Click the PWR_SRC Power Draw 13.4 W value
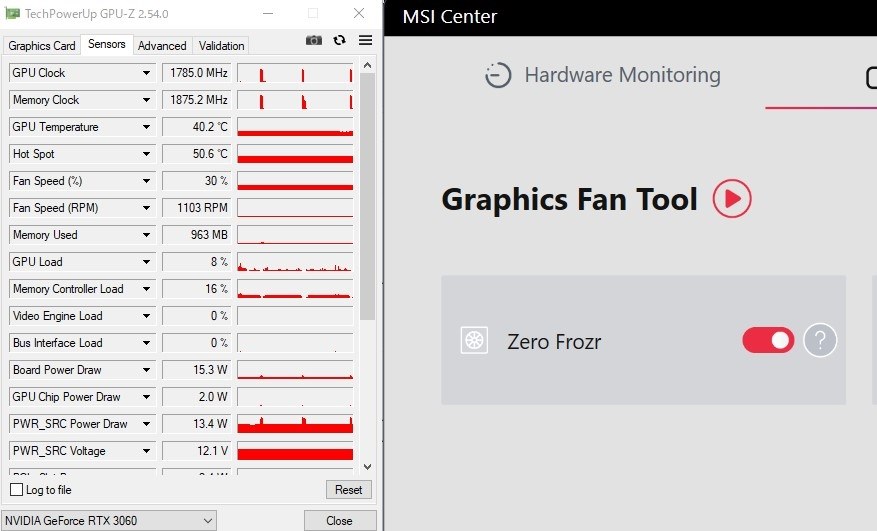The height and width of the screenshot is (531, 877). coord(196,424)
